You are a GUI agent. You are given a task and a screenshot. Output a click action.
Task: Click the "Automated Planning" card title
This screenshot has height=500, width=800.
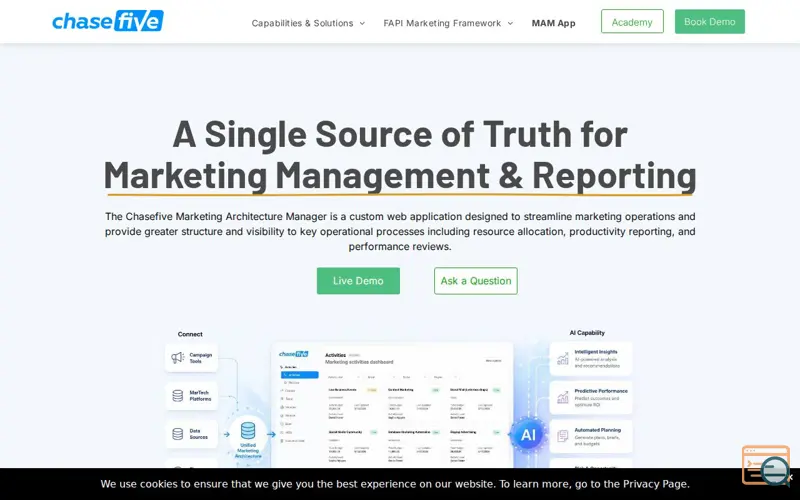pyautogui.click(x=597, y=430)
